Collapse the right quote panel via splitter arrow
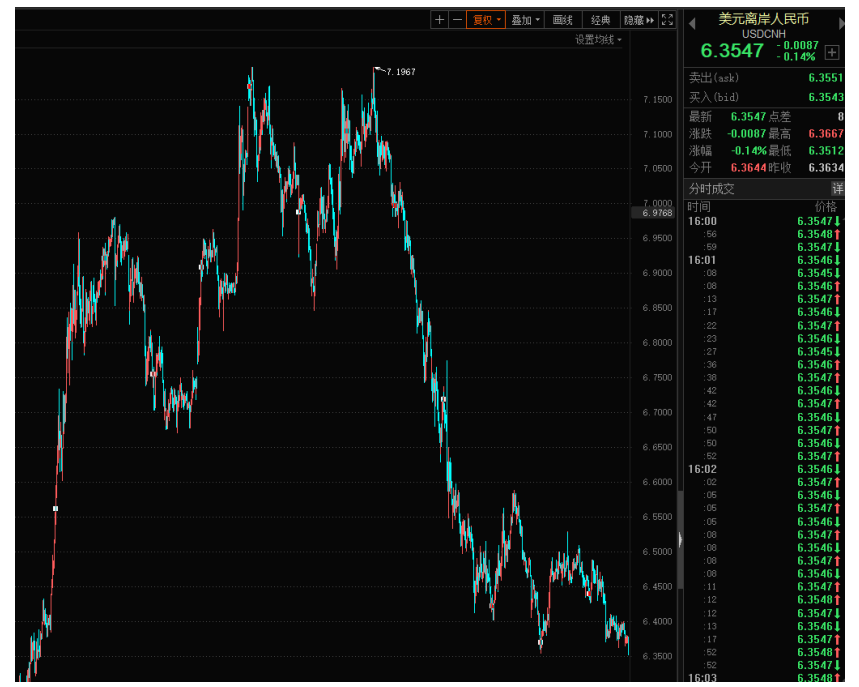Viewport: 859px width, 687px height. [681, 539]
